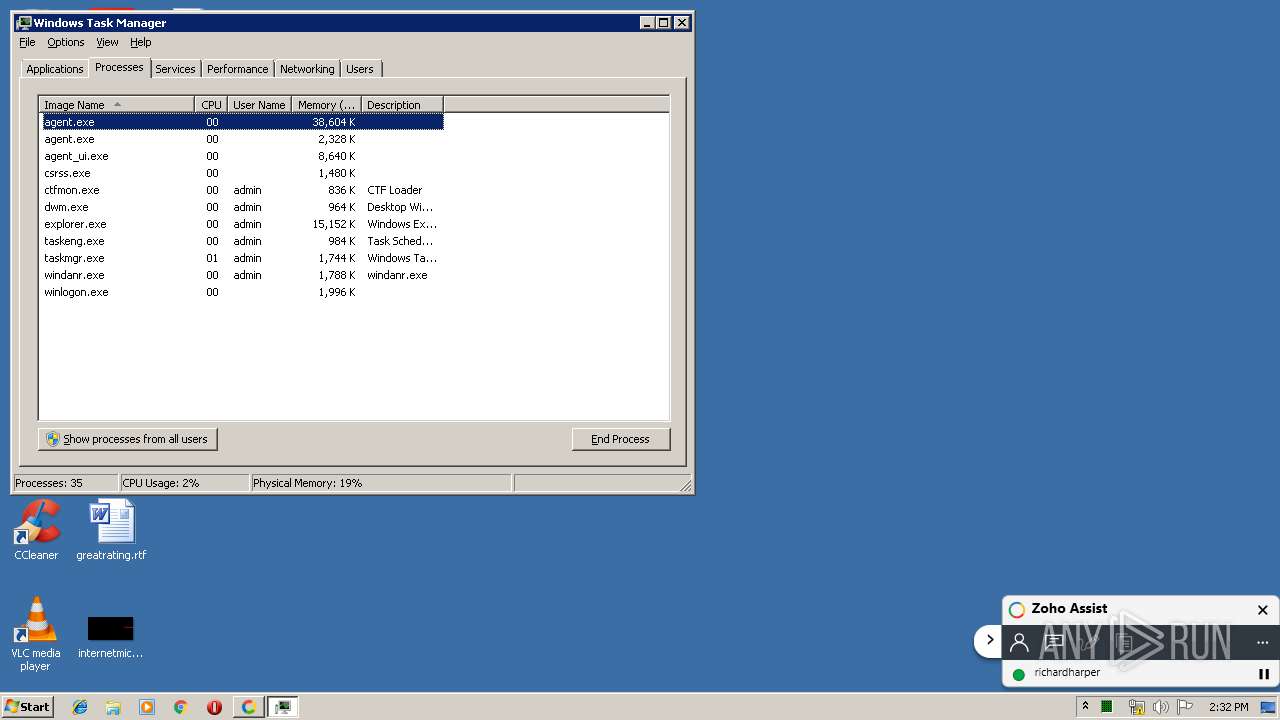The width and height of the screenshot is (1280, 720).
Task: Switch to the Applications tab
Action: [55, 69]
